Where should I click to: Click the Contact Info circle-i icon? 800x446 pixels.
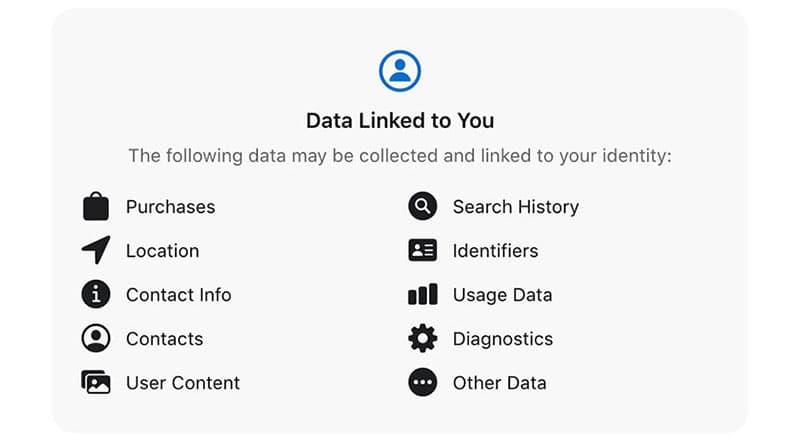(x=96, y=295)
